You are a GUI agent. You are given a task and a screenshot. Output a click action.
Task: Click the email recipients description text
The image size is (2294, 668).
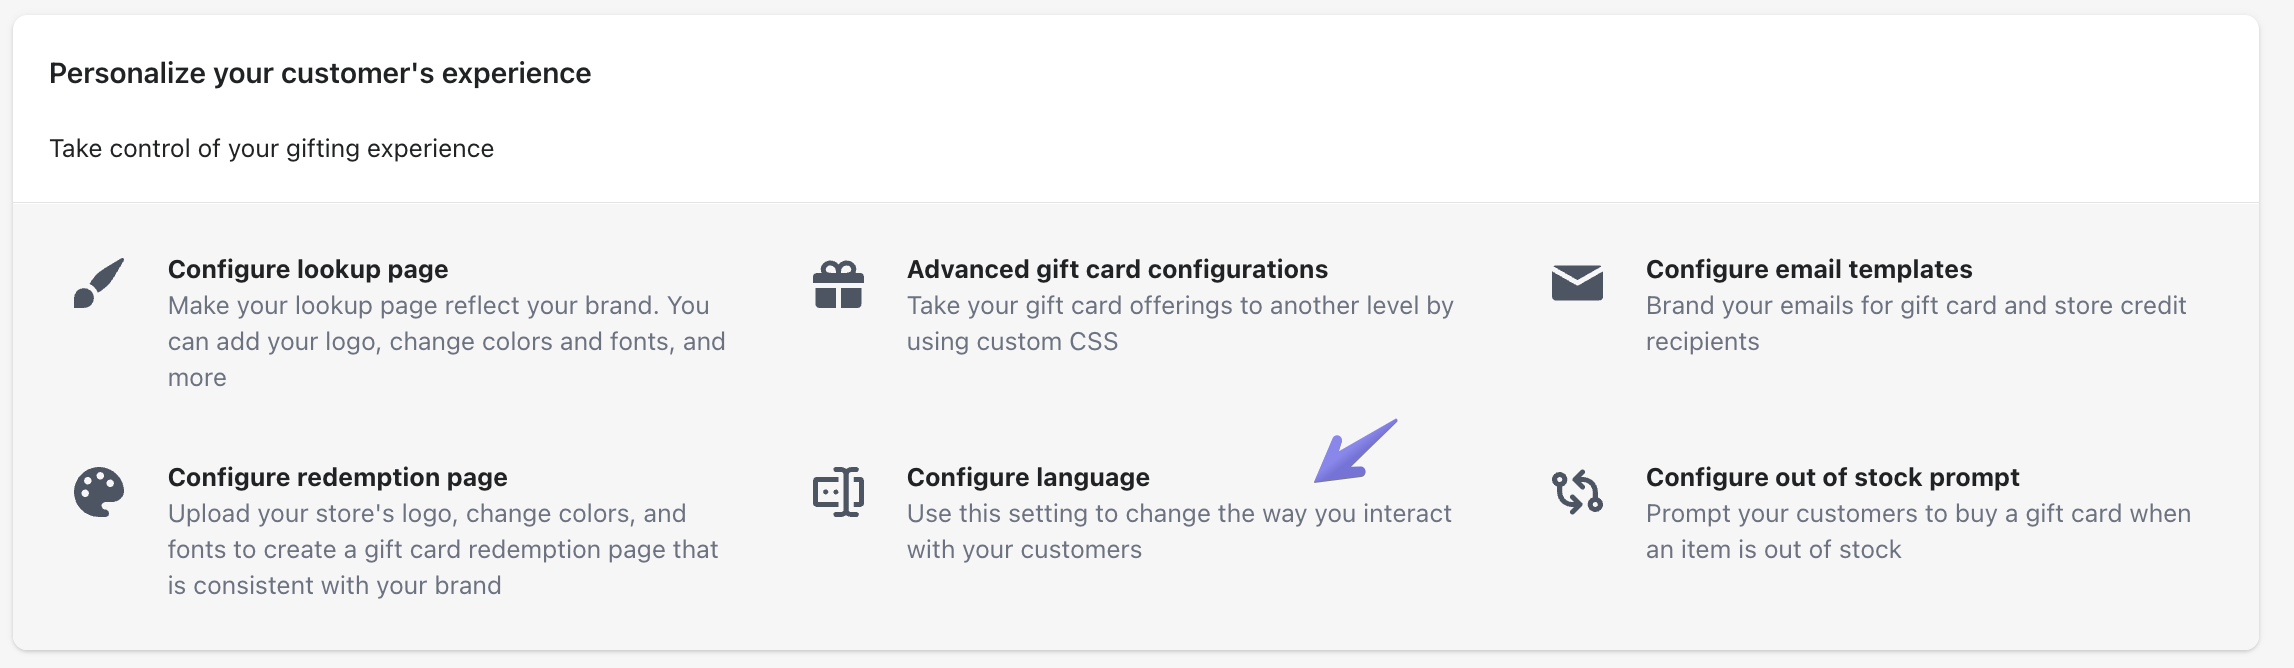point(1915,323)
